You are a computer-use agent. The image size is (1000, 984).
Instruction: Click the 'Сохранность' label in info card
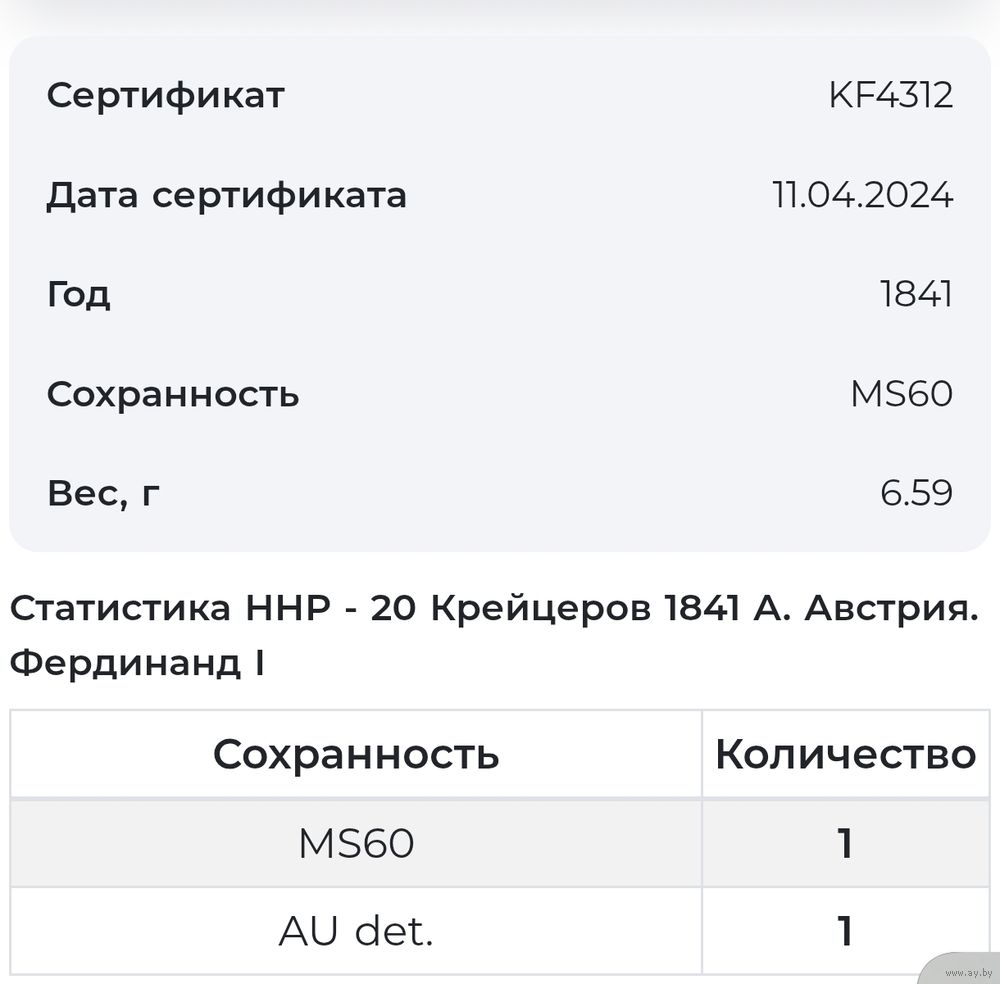click(x=173, y=394)
